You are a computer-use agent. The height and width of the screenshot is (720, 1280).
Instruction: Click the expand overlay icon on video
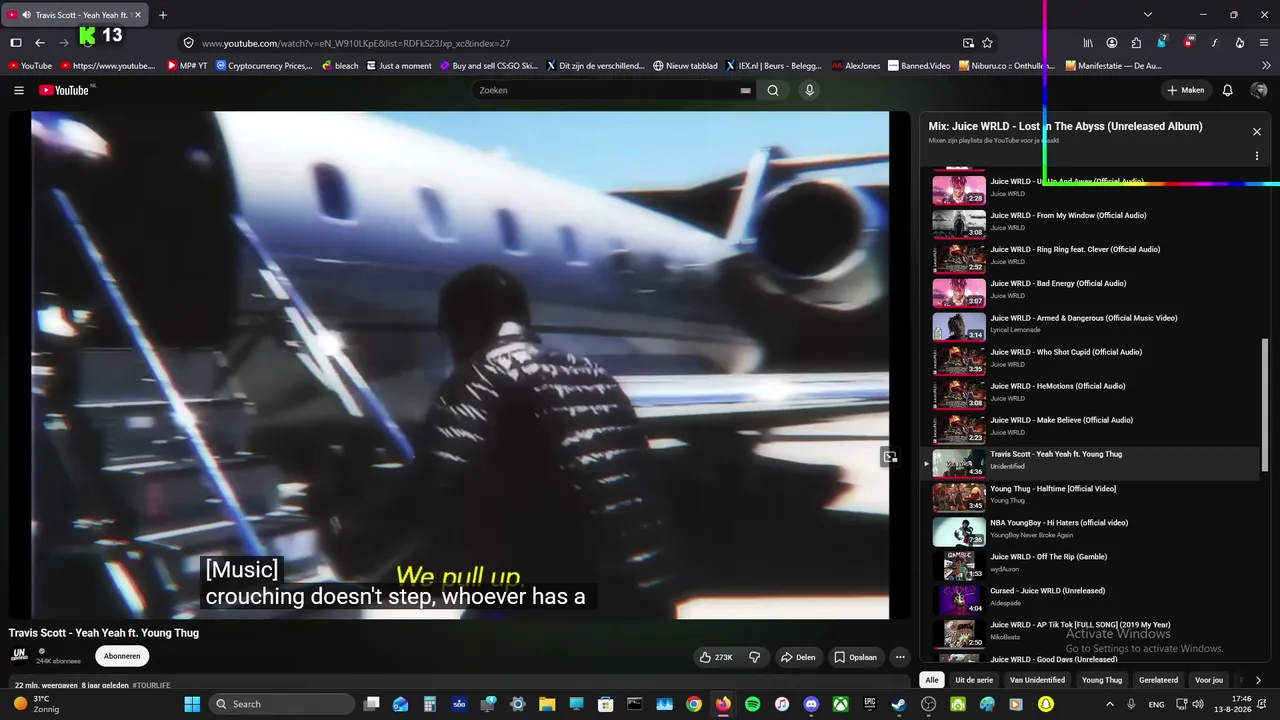point(890,457)
